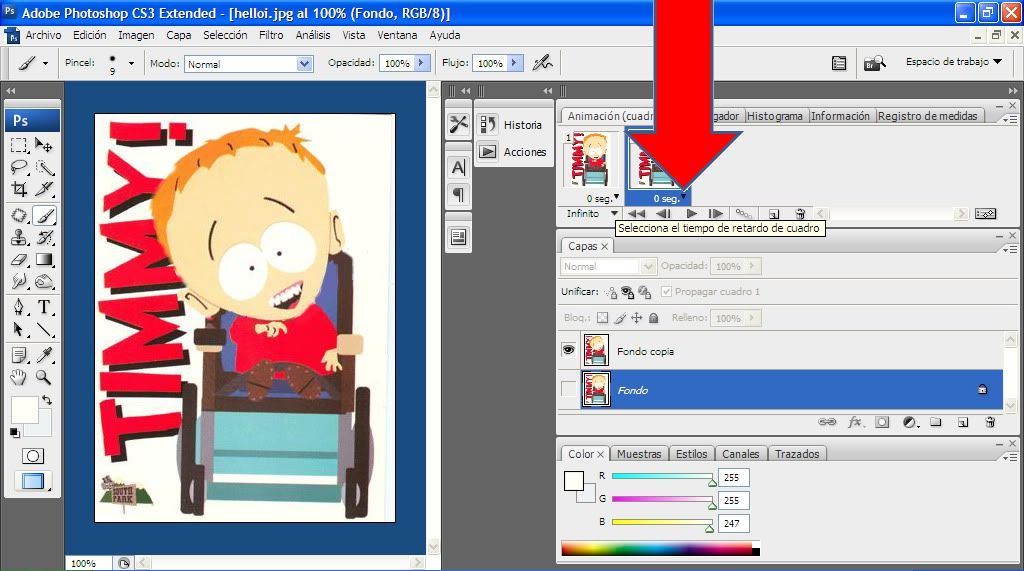The height and width of the screenshot is (571, 1024).
Task: Open the Flujo slider arrow
Action: pyautogui.click(x=514, y=63)
